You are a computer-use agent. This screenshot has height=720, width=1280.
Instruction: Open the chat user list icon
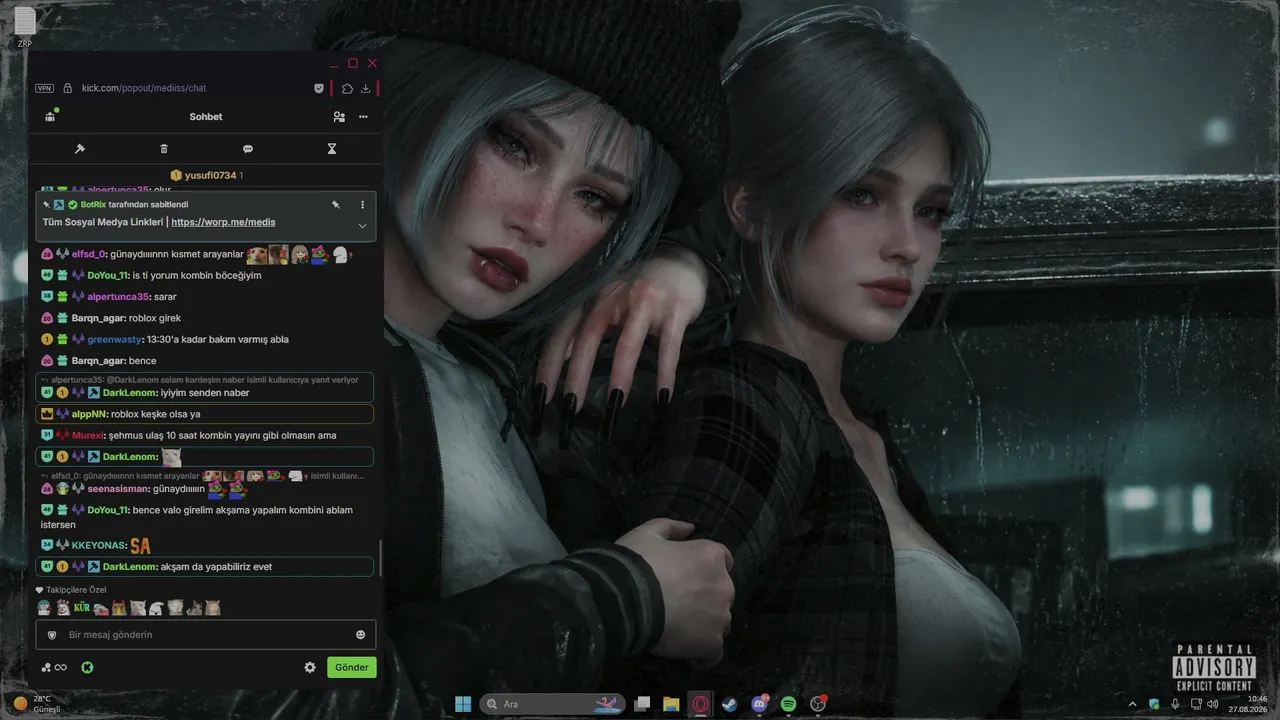point(339,117)
